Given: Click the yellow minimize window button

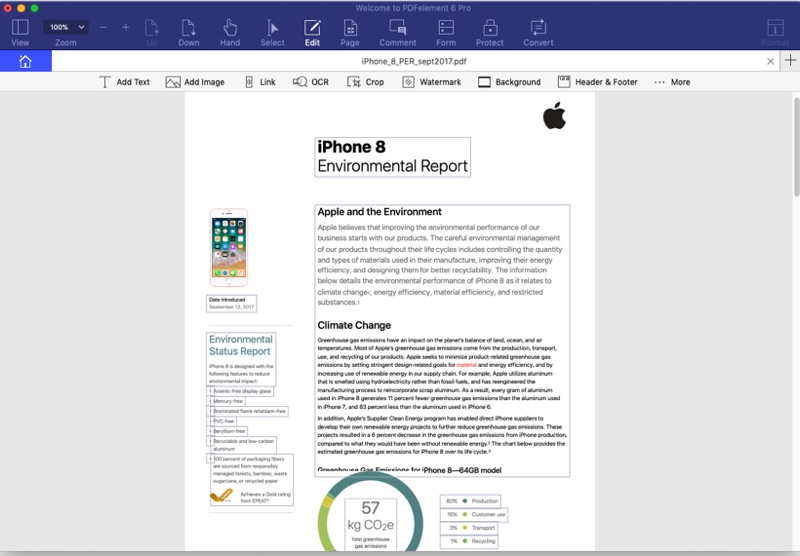Looking at the screenshot, I should 21,8.
